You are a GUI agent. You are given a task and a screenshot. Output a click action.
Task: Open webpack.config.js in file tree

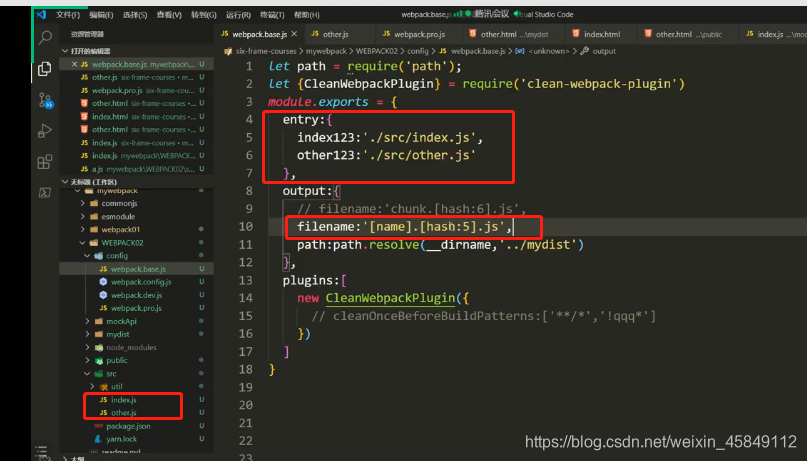click(x=141, y=282)
